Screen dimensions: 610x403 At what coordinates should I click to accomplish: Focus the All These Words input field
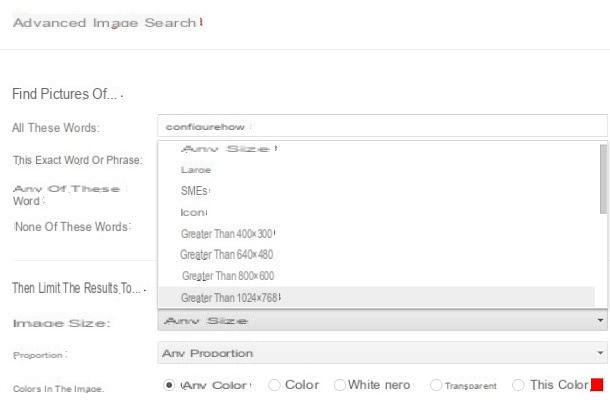pyautogui.click(x=382, y=126)
